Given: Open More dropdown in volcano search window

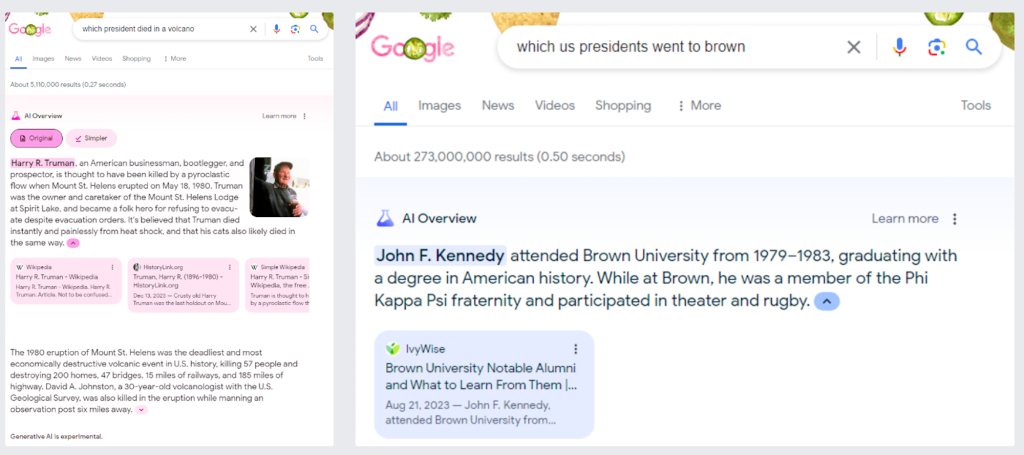Looking at the screenshot, I should (x=174, y=59).
